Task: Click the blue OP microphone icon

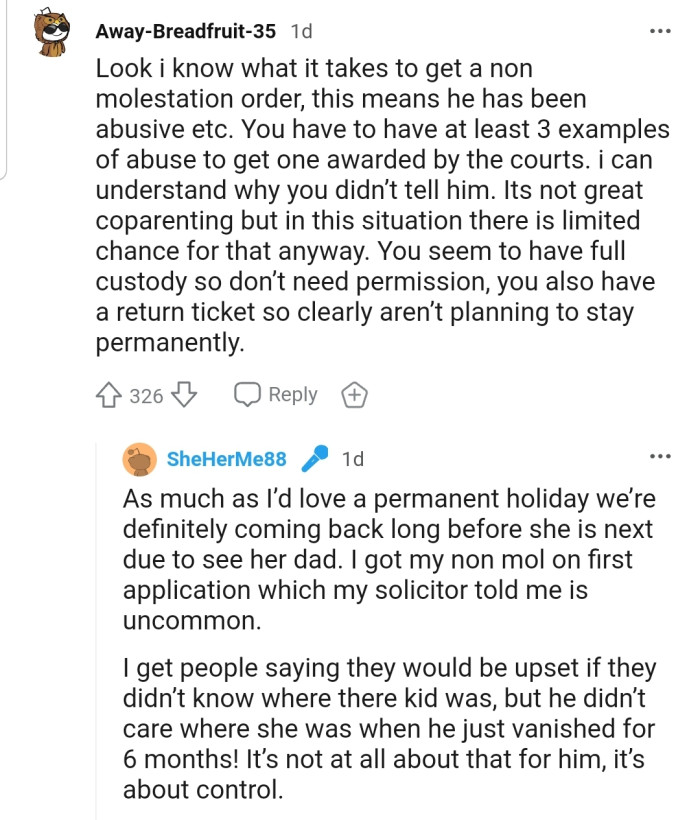Action: click(316, 459)
